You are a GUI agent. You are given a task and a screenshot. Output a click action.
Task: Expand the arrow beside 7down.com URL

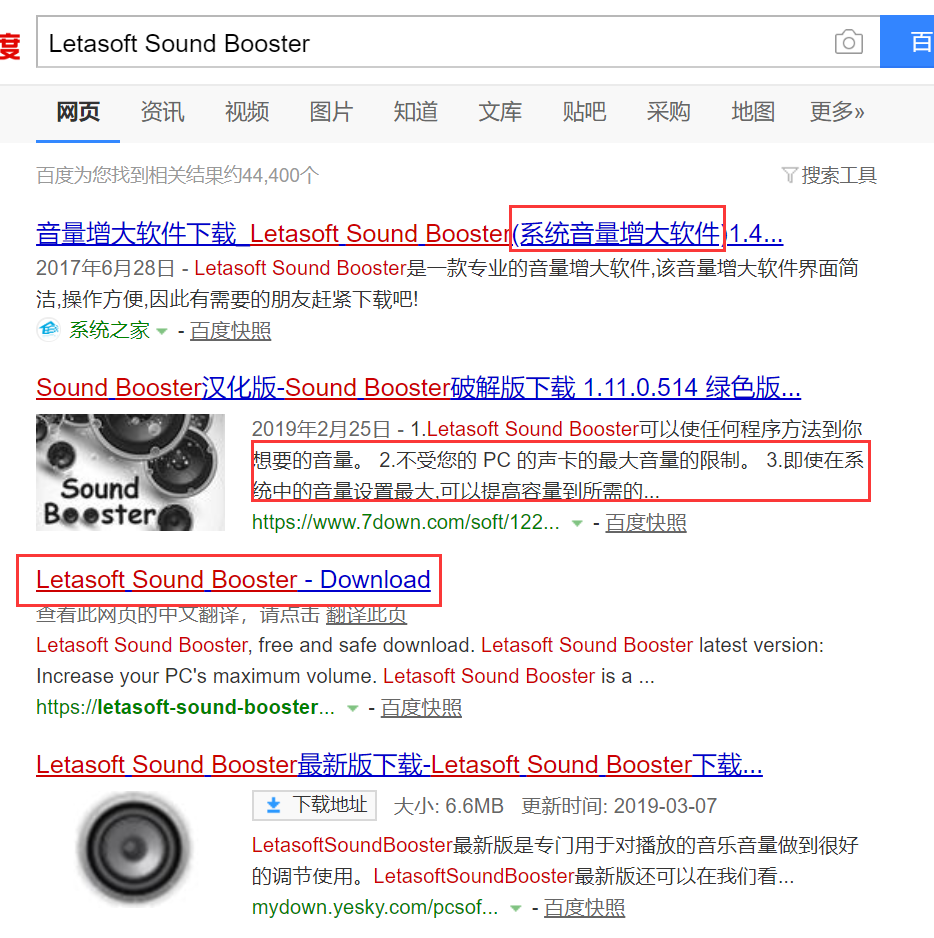click(x=577, y=523)
